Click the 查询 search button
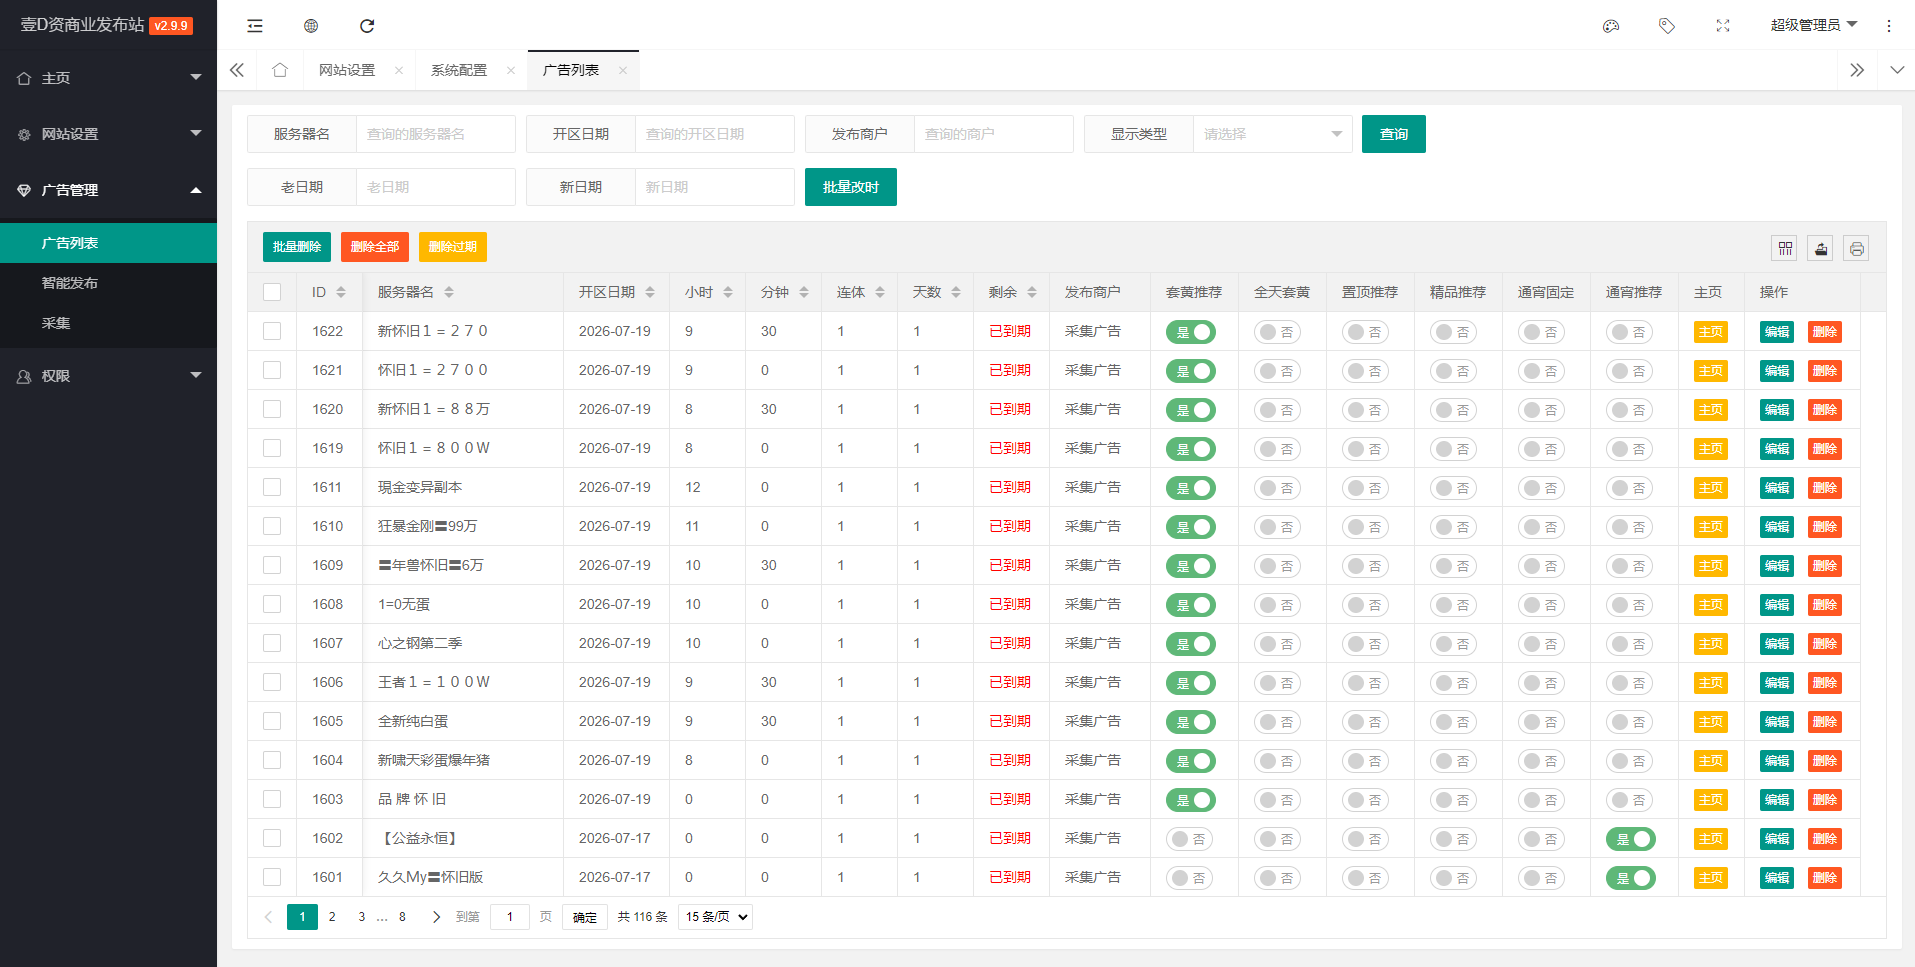Screen dimensions: 1915x967 [1394, 134]
